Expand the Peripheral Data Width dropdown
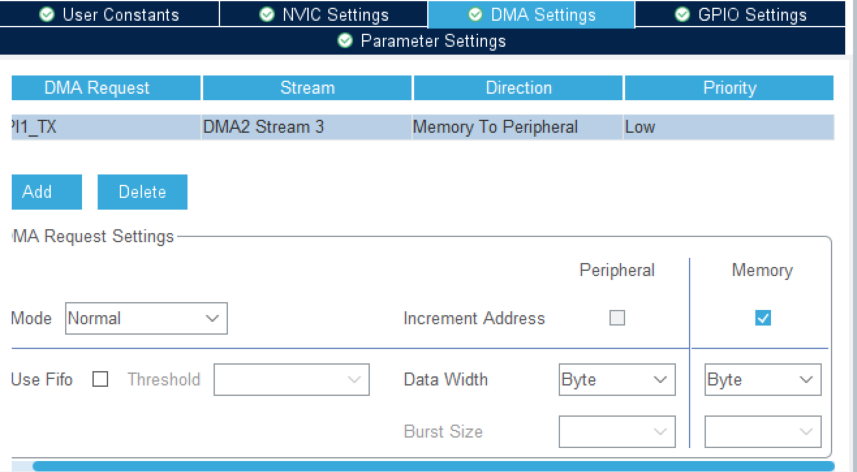Image resolution: width=857 pixels, height=472 pixels. click(615, 380)
